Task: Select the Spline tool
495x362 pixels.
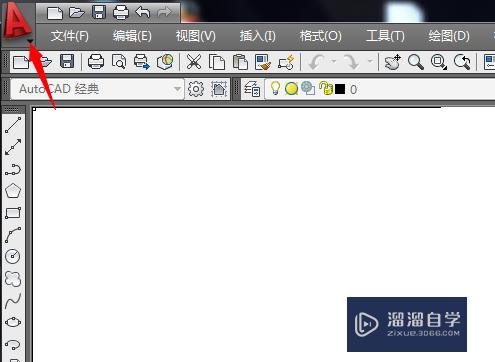Action: coord(13,301)
